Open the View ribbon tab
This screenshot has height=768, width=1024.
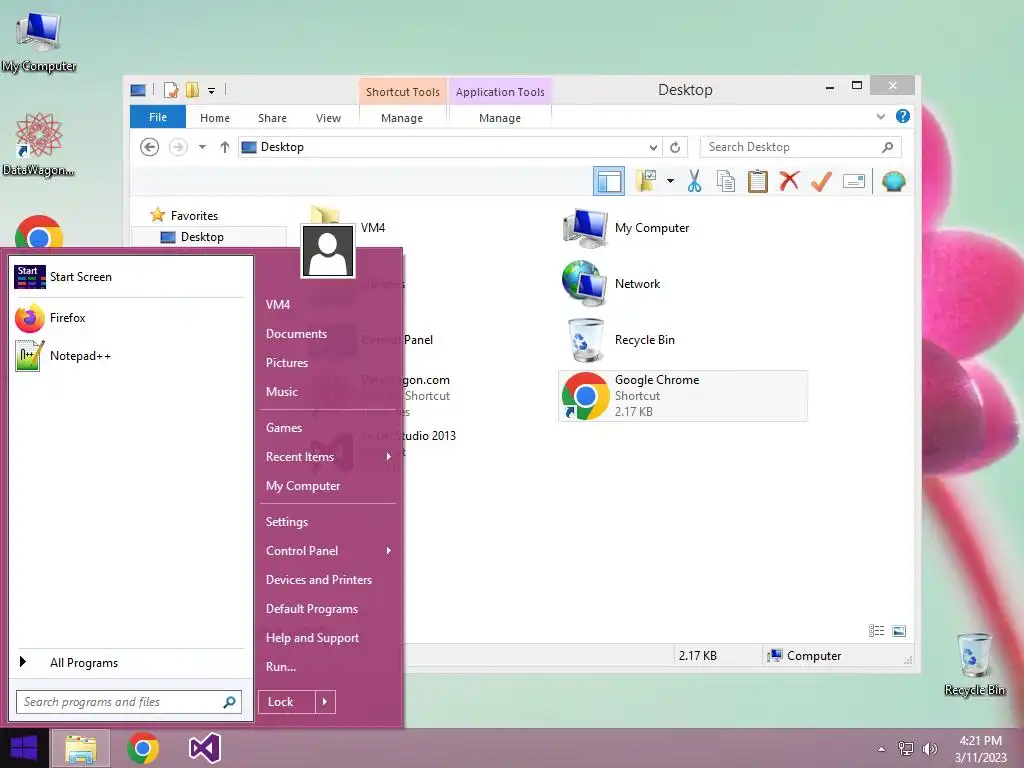tap(328, 118)
